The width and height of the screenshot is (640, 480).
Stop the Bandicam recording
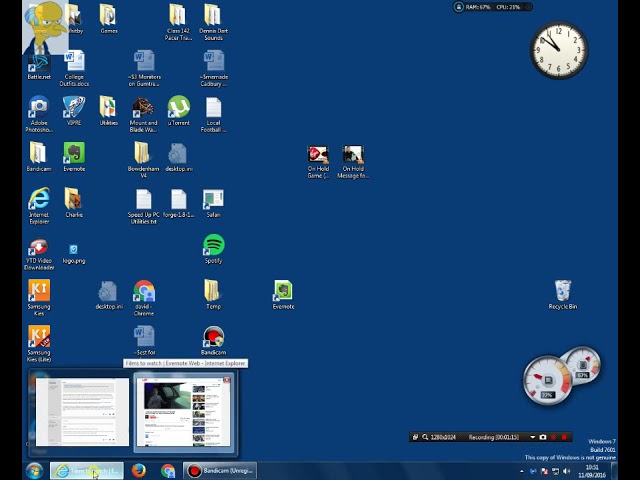click(x=564, y=437)
